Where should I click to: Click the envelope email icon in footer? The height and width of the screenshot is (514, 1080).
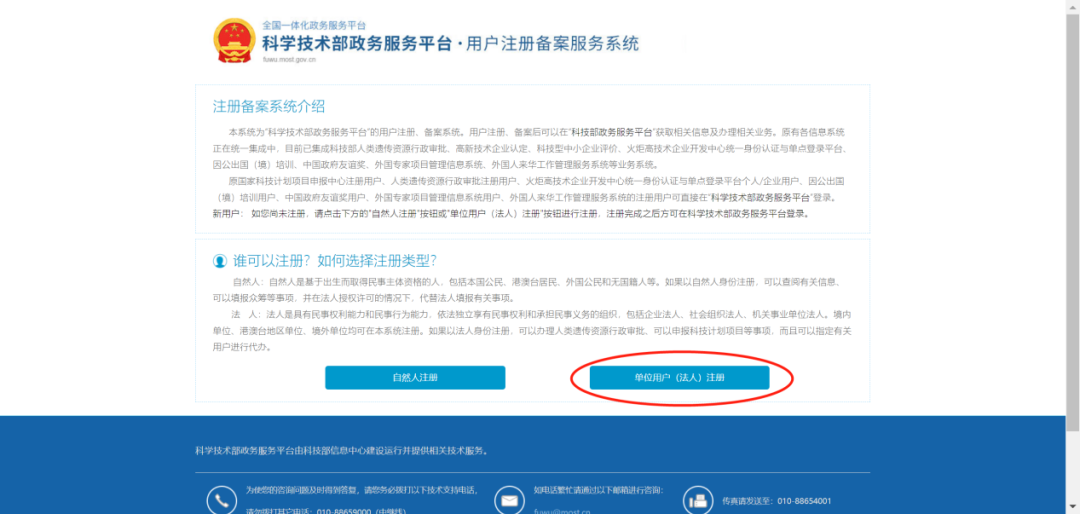tap(508, 499)
